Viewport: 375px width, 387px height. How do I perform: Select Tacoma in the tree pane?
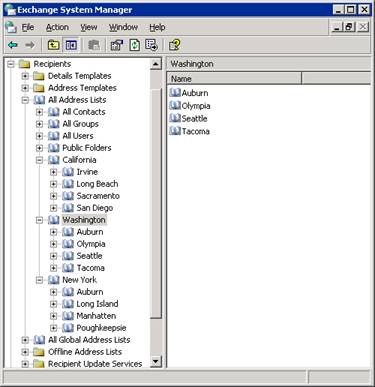click(90, 268)
